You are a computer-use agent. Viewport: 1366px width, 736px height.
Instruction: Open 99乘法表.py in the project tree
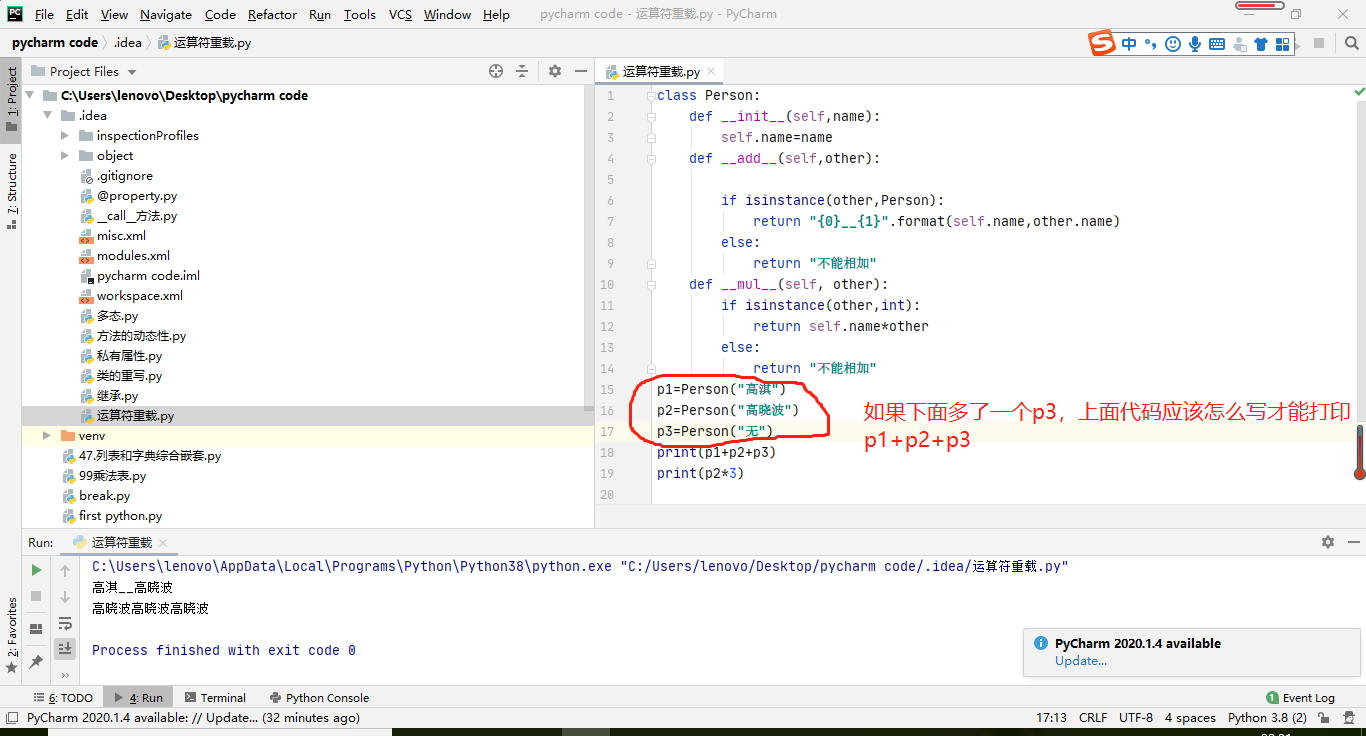pos(112,476)
